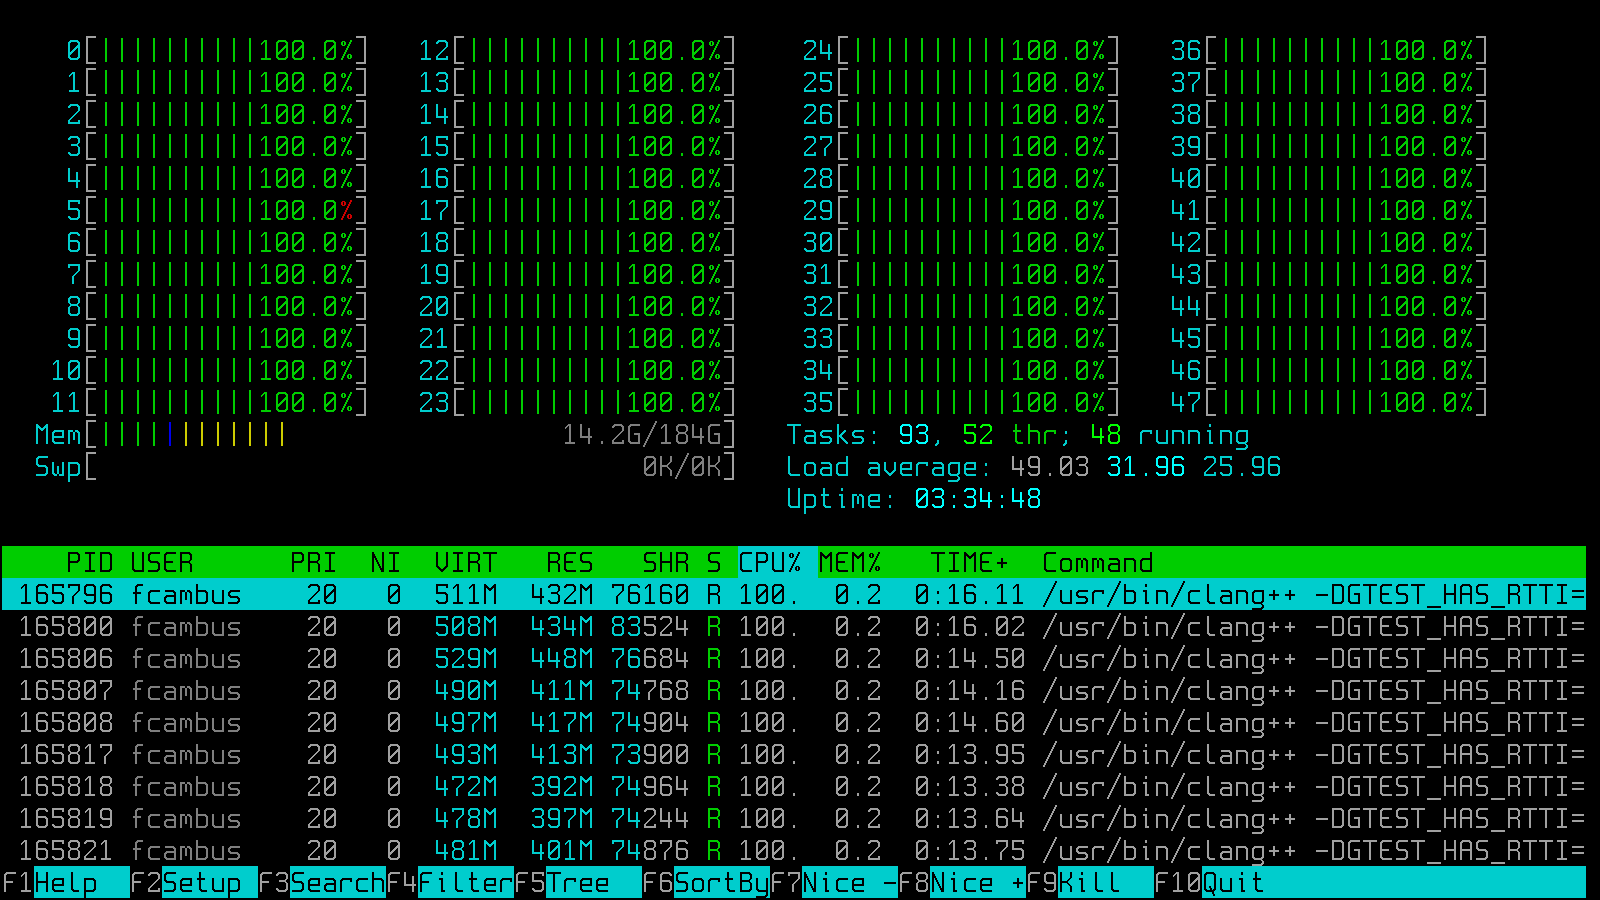Image resolution: width=1600 pixels, height=900 pixels.
Task: Click the Load average 49.03 value
Action: click(x=1050, y=467)
